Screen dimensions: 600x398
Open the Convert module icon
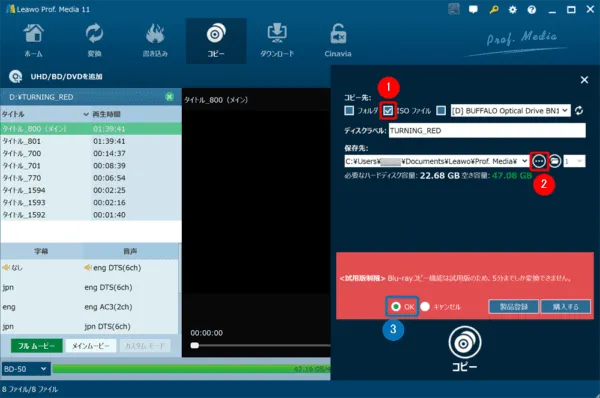tap(94, 33)
